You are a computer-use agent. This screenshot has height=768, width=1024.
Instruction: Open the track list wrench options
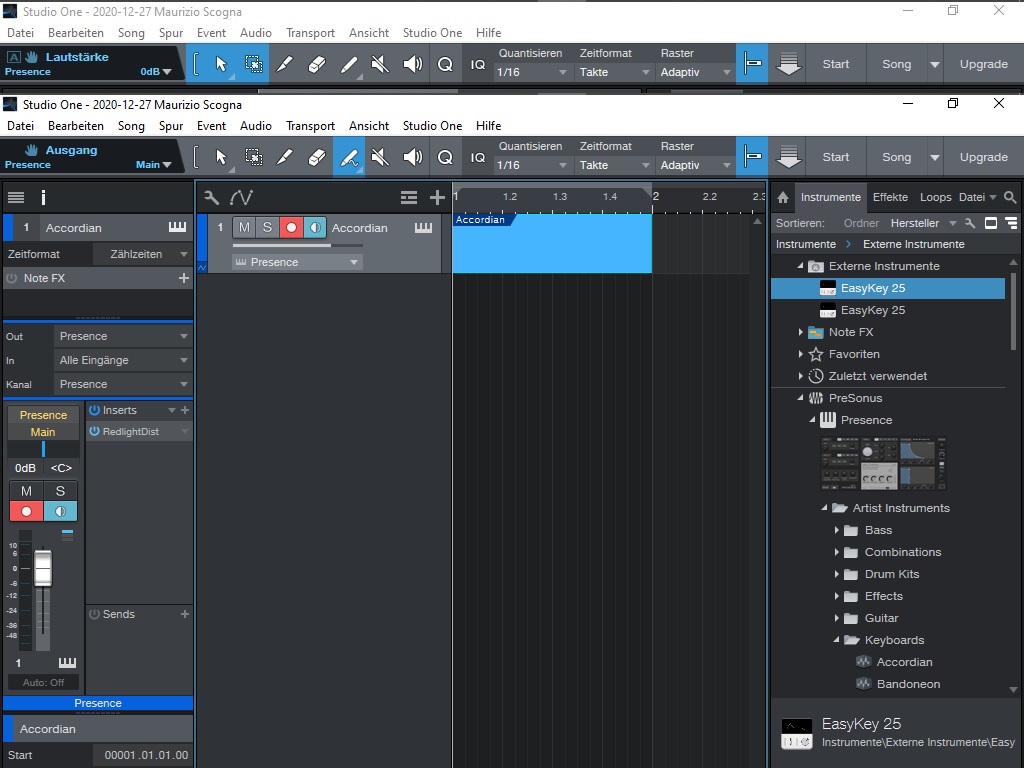pyautogui.click(x=211, y=197)
